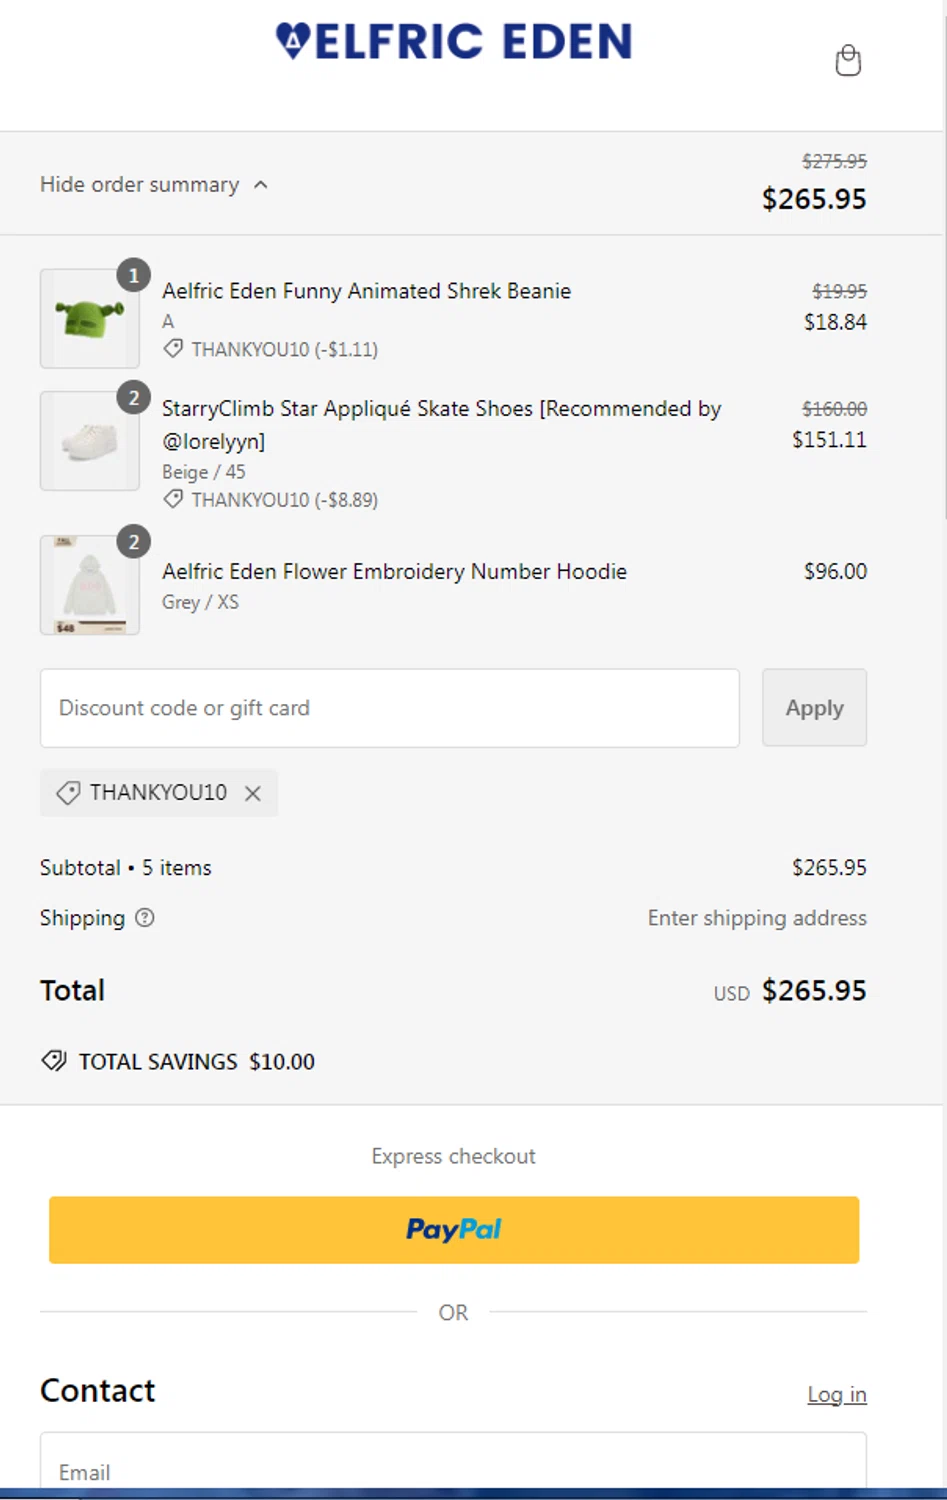Click the total savings tag icon

pos(54,1061)
